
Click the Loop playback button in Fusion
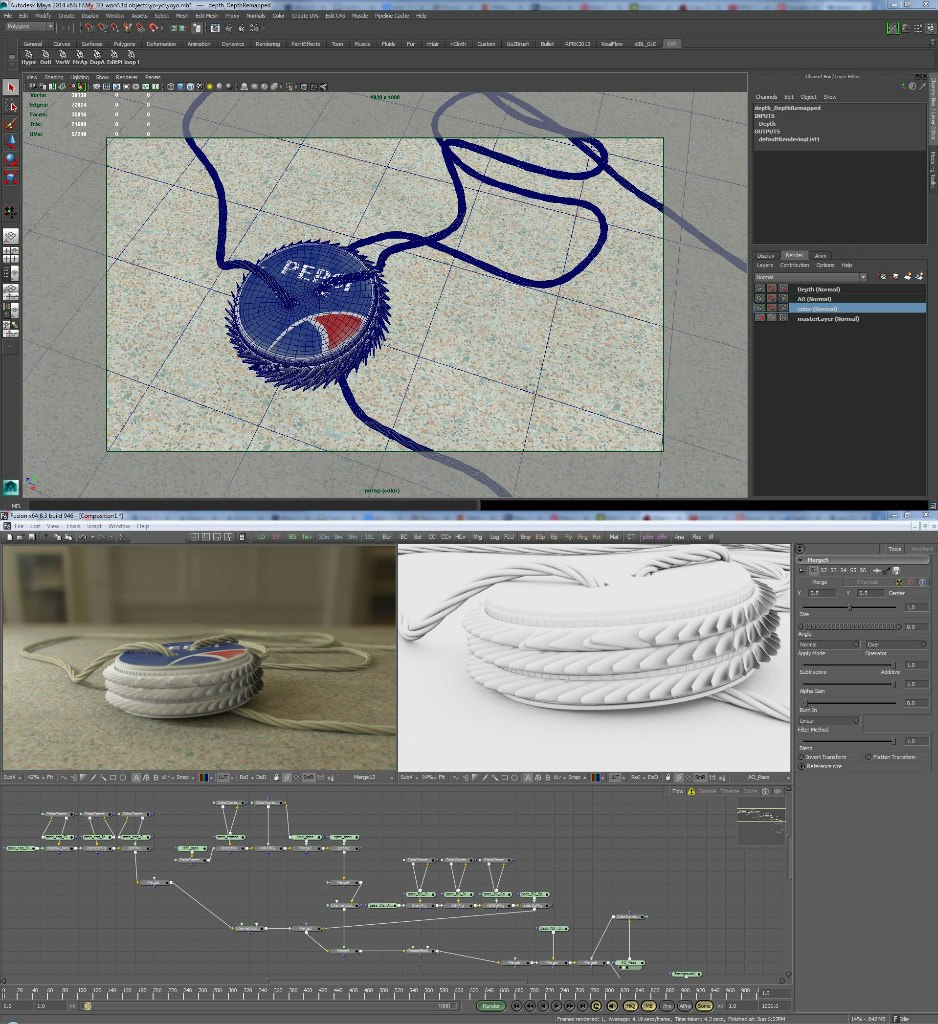[x=596, y=1006]
